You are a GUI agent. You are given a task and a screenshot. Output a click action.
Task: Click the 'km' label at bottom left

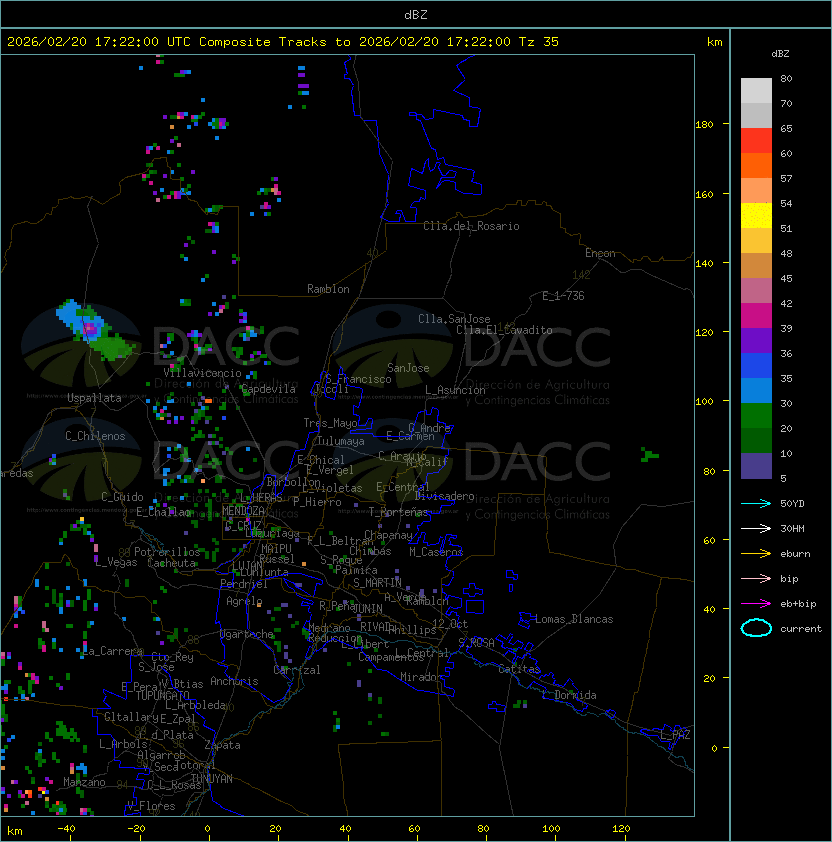pos(15,831)
